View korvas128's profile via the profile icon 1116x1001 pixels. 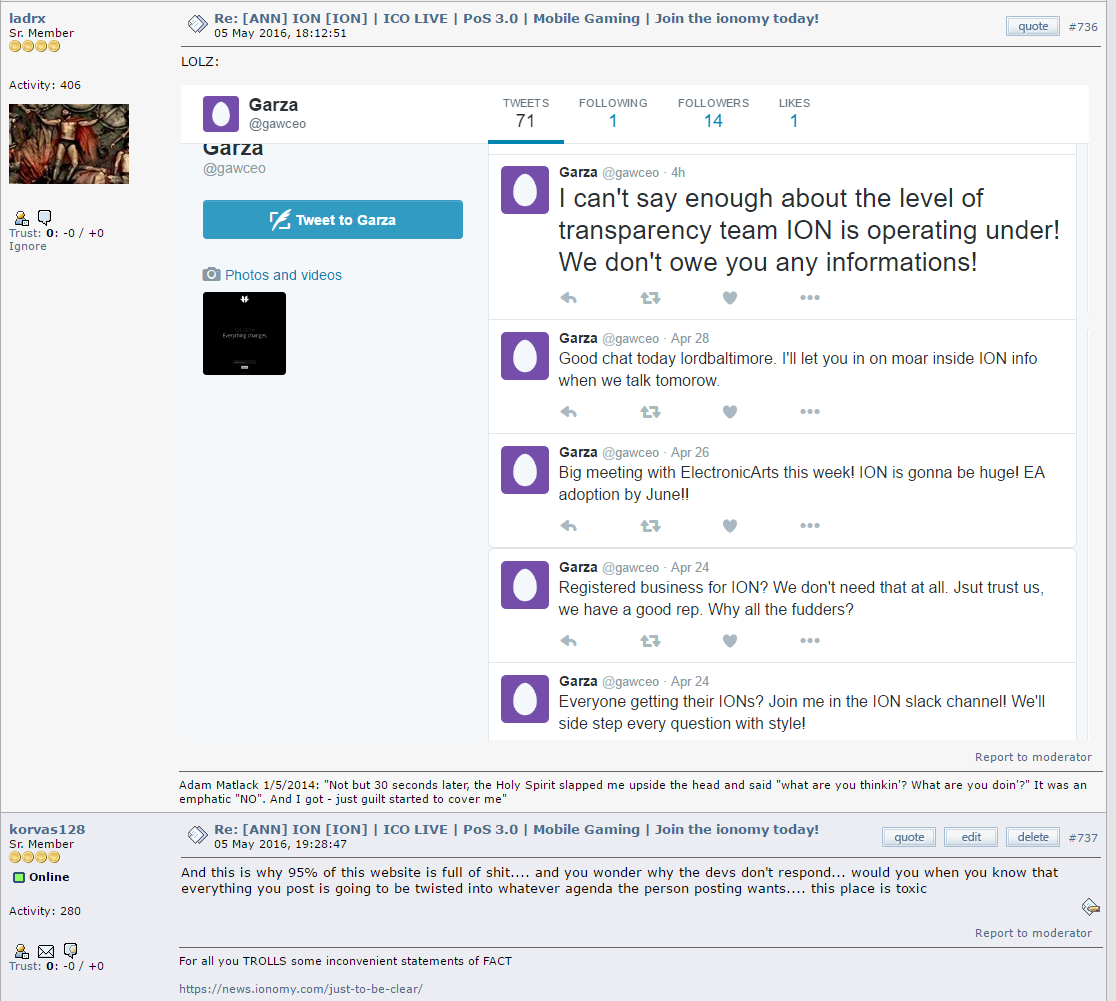click(22, 951)
